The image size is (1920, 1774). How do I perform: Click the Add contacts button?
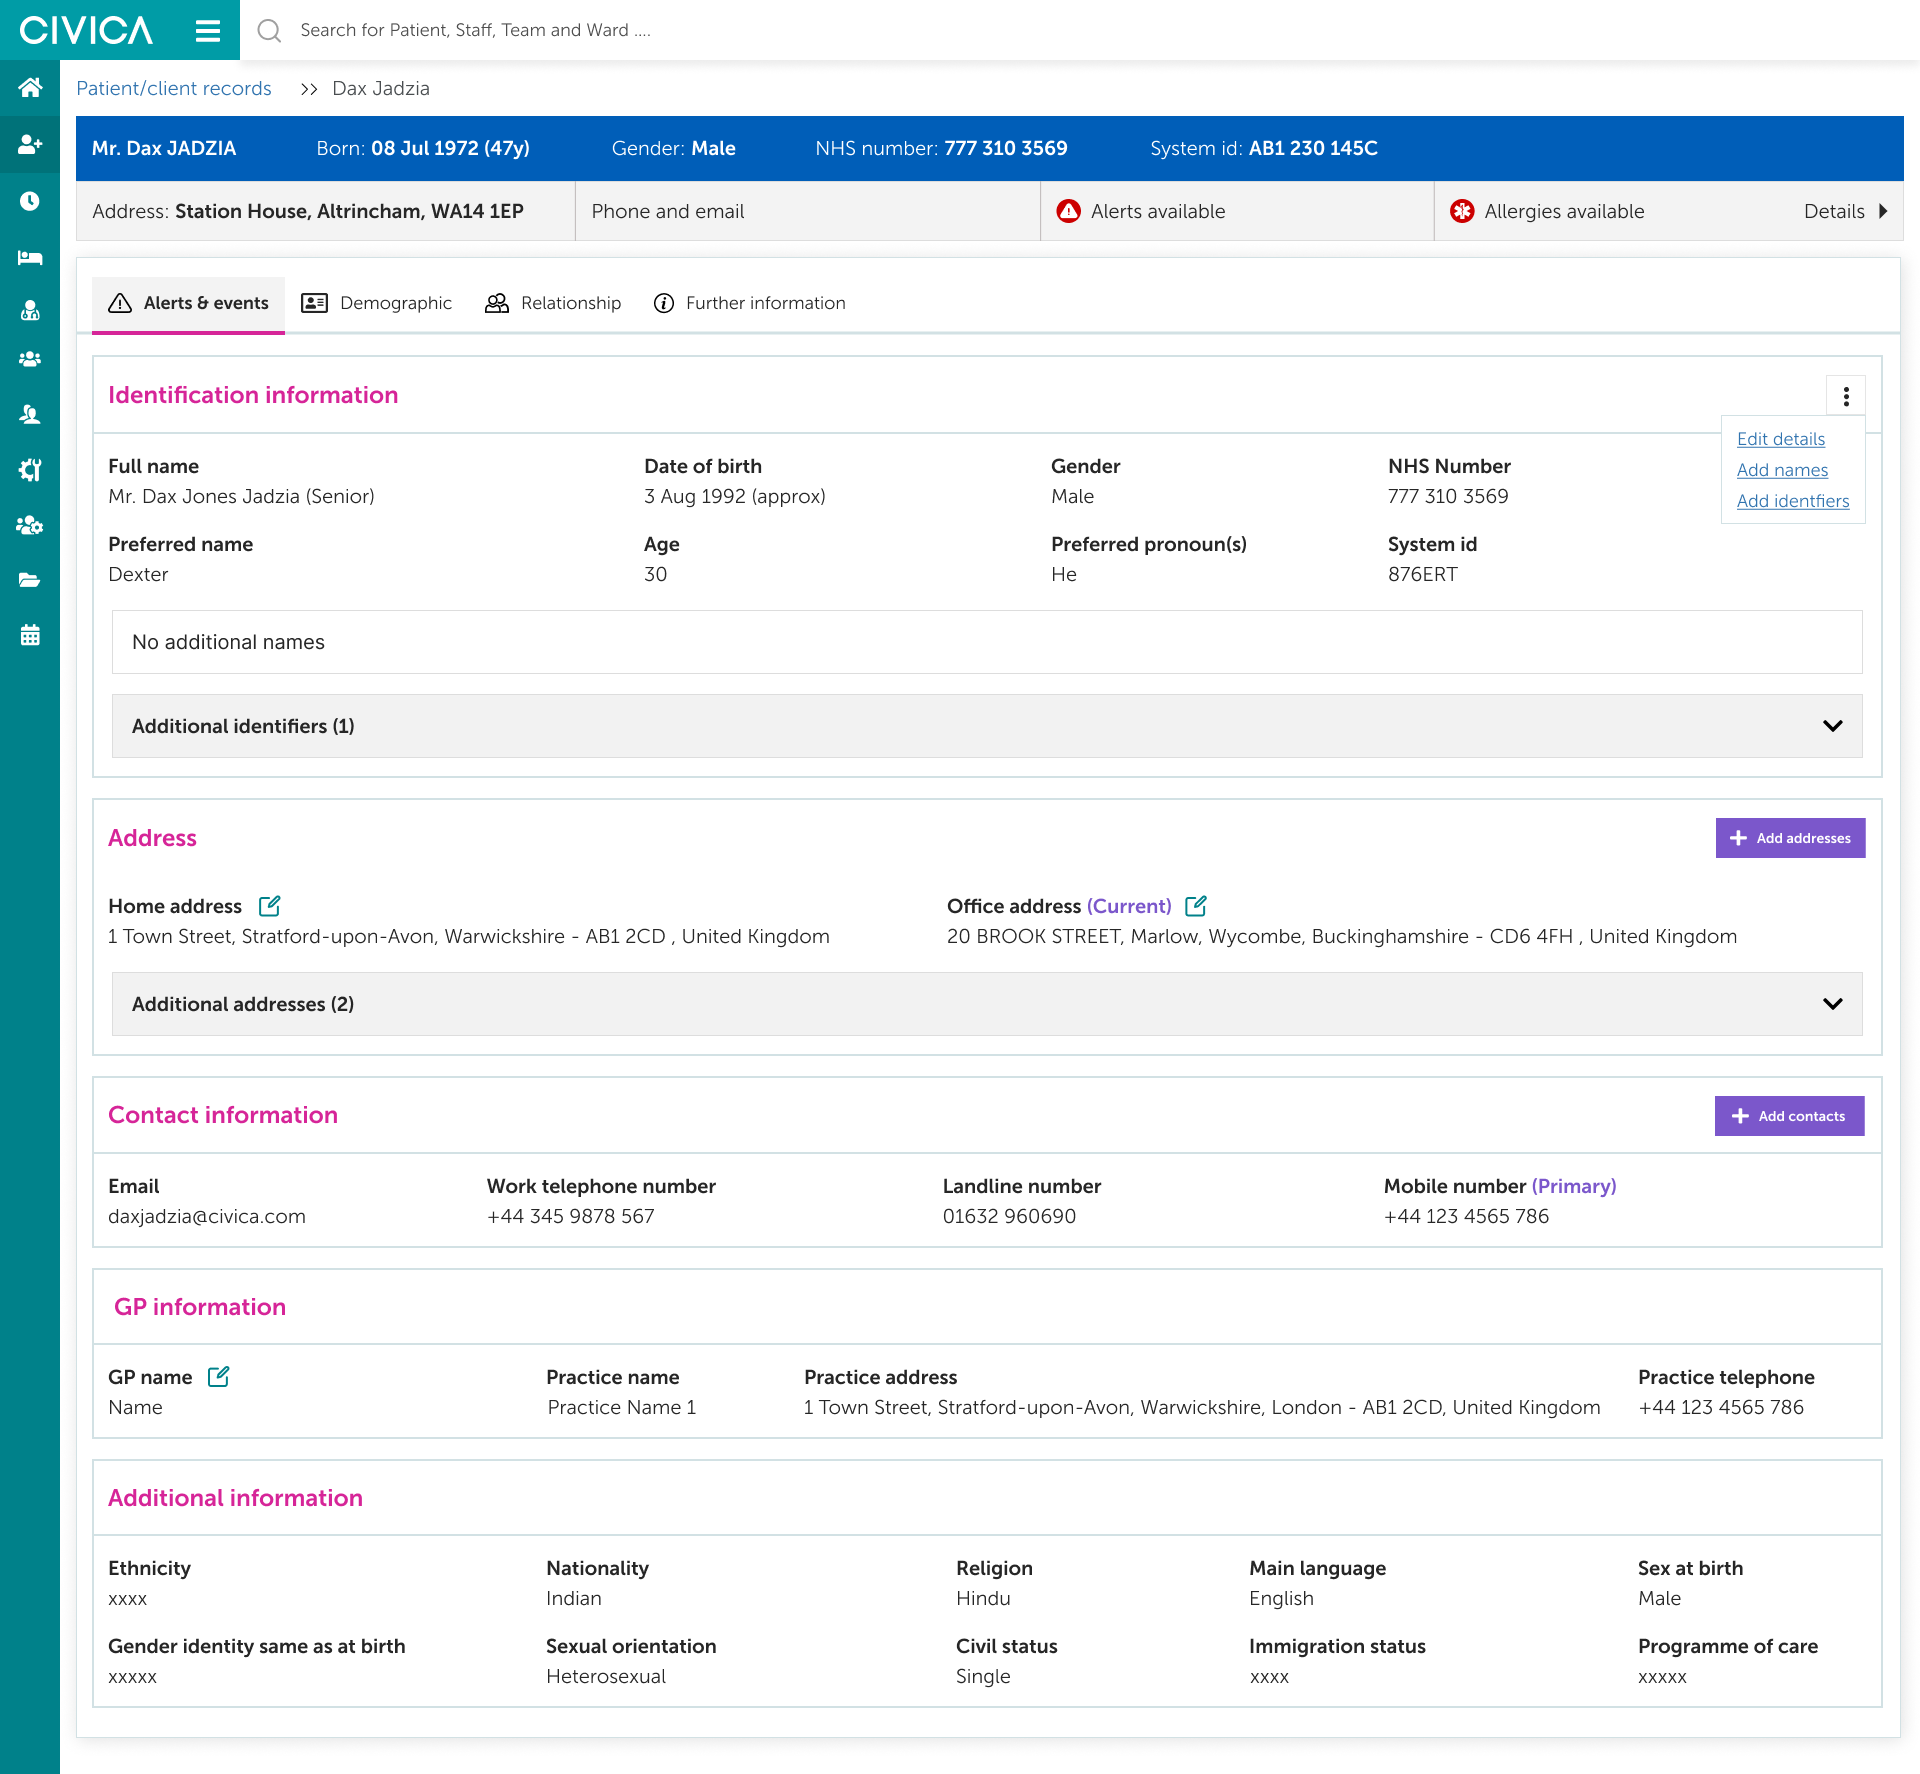(x=1790, y=1116)
